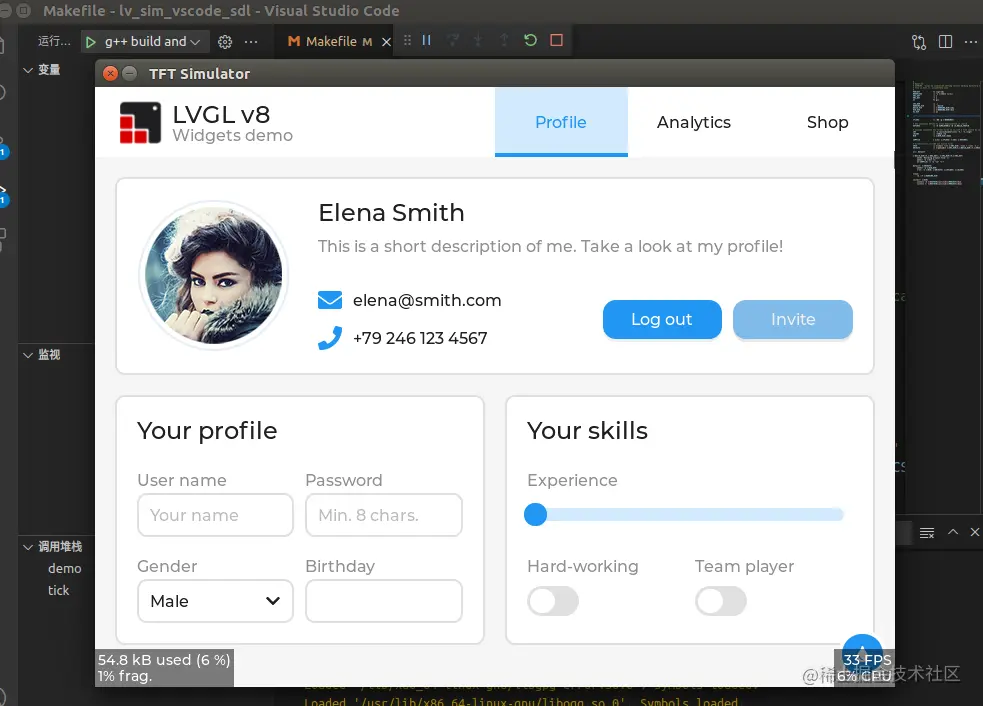The width and height of the screenshot is (983, 706).
Task: Click the Experience slider handle
Action: click(x=535, y=514)
